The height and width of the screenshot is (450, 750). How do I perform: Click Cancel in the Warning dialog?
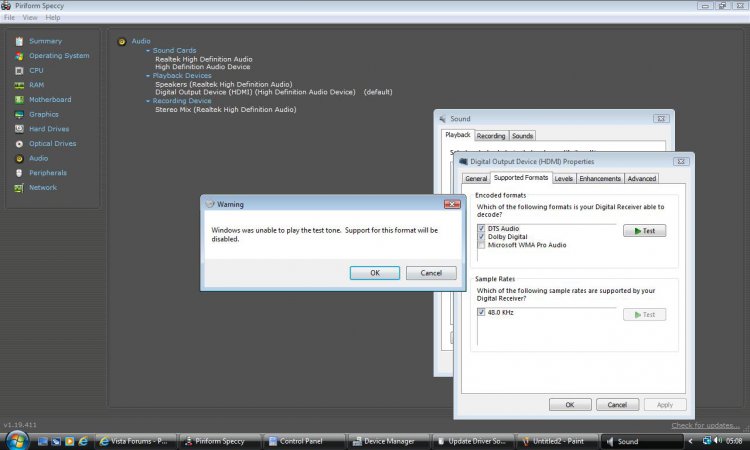[431, 273]
